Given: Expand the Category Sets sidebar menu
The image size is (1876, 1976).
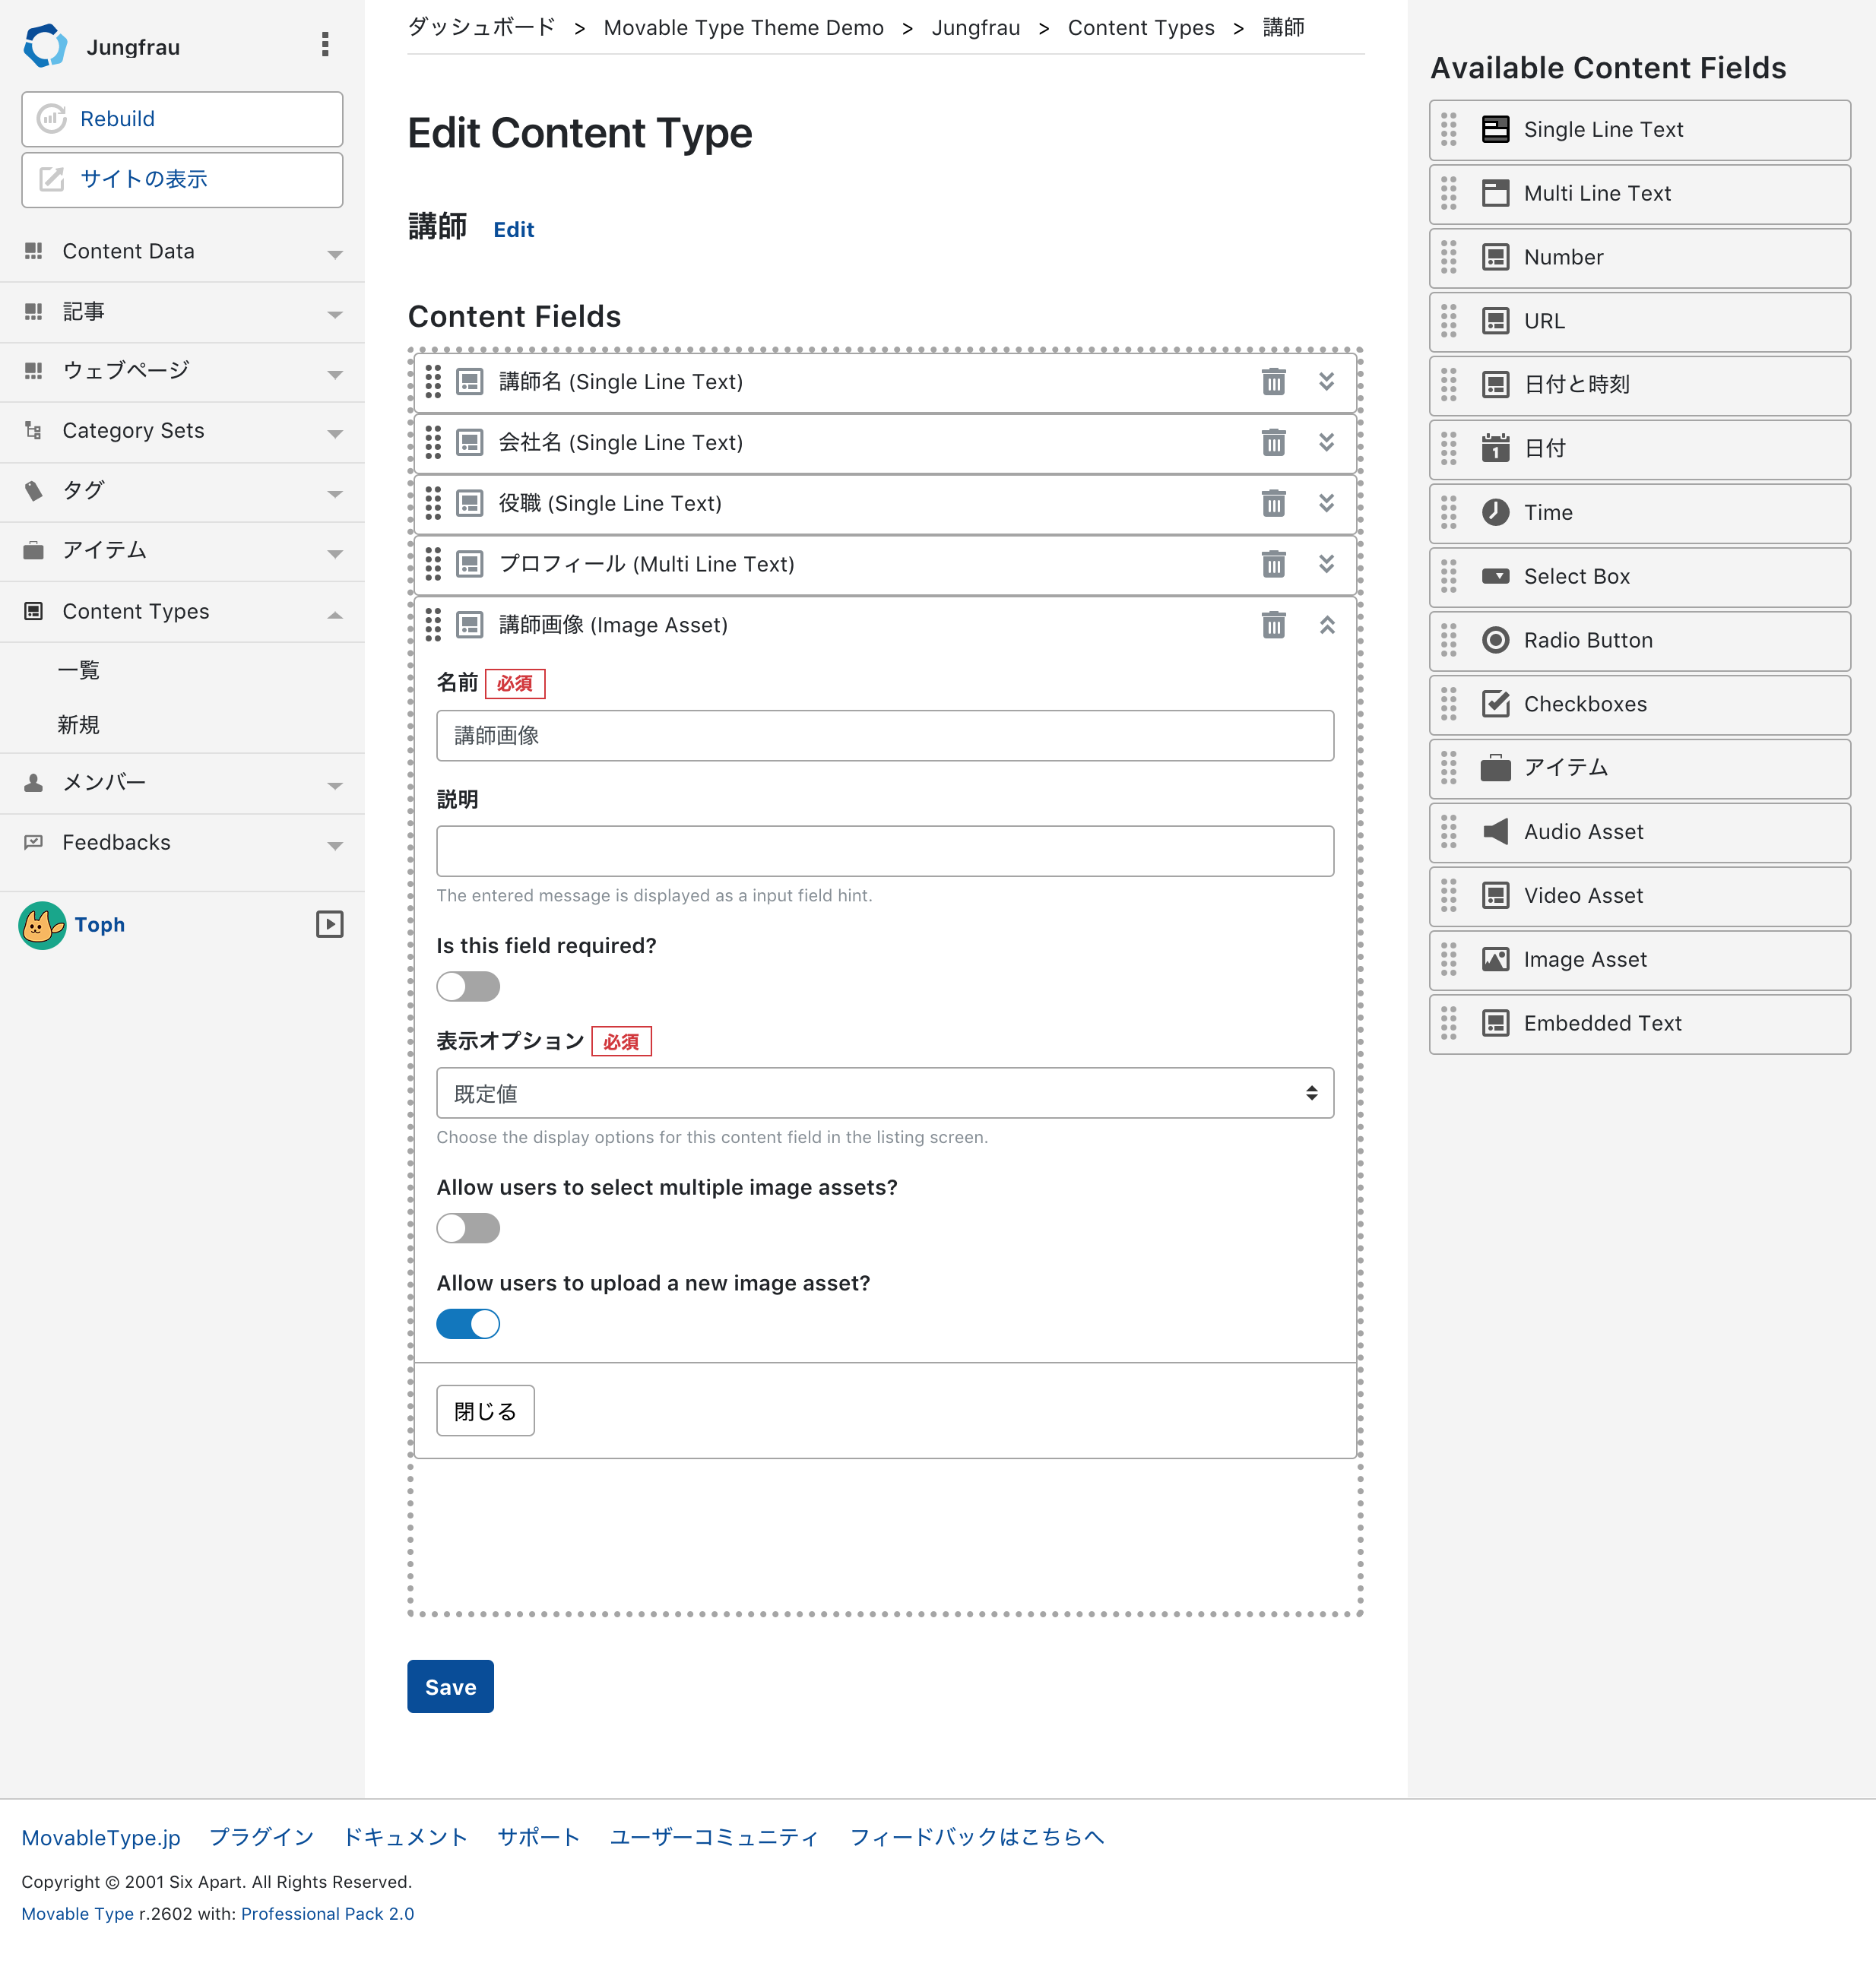Looking at the screenshot, I should [x=182, y=431].
